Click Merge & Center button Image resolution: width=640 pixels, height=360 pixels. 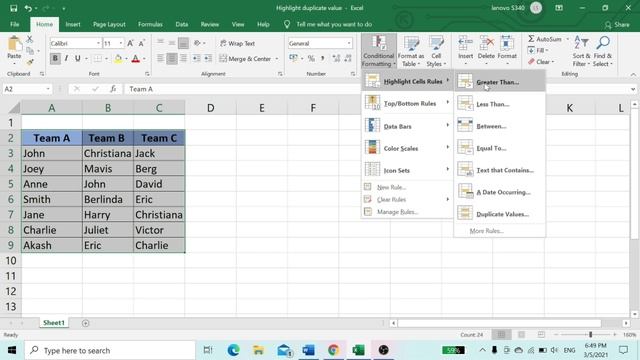[x=246, y=59]
